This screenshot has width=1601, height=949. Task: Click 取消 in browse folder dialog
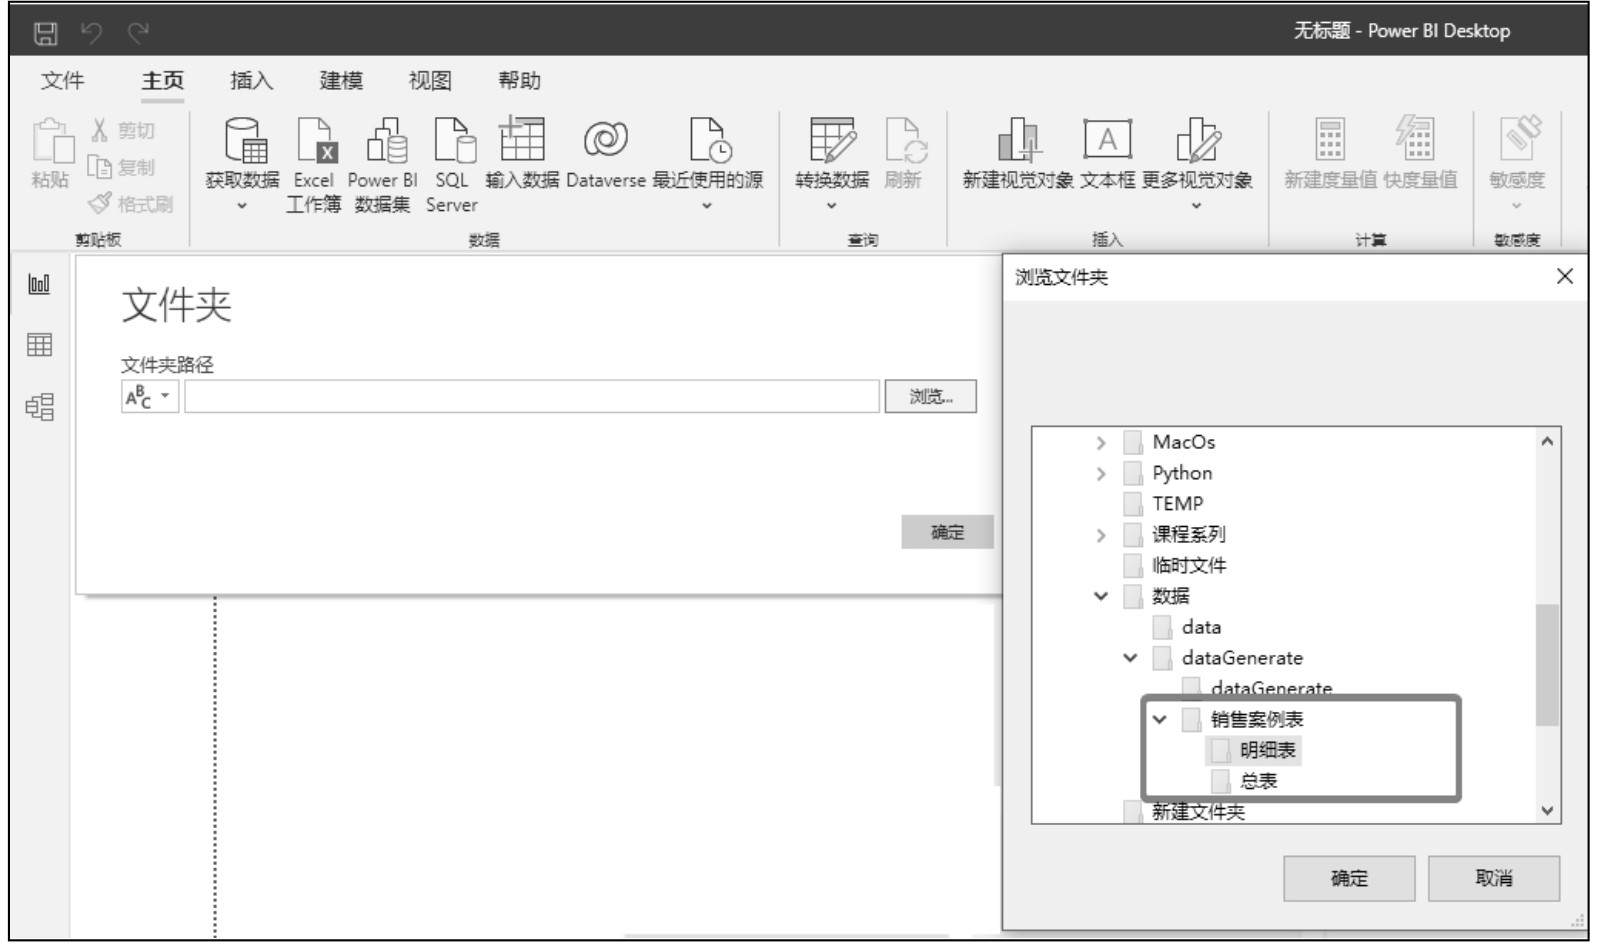pyautogui.click(x=1494, y=879)
